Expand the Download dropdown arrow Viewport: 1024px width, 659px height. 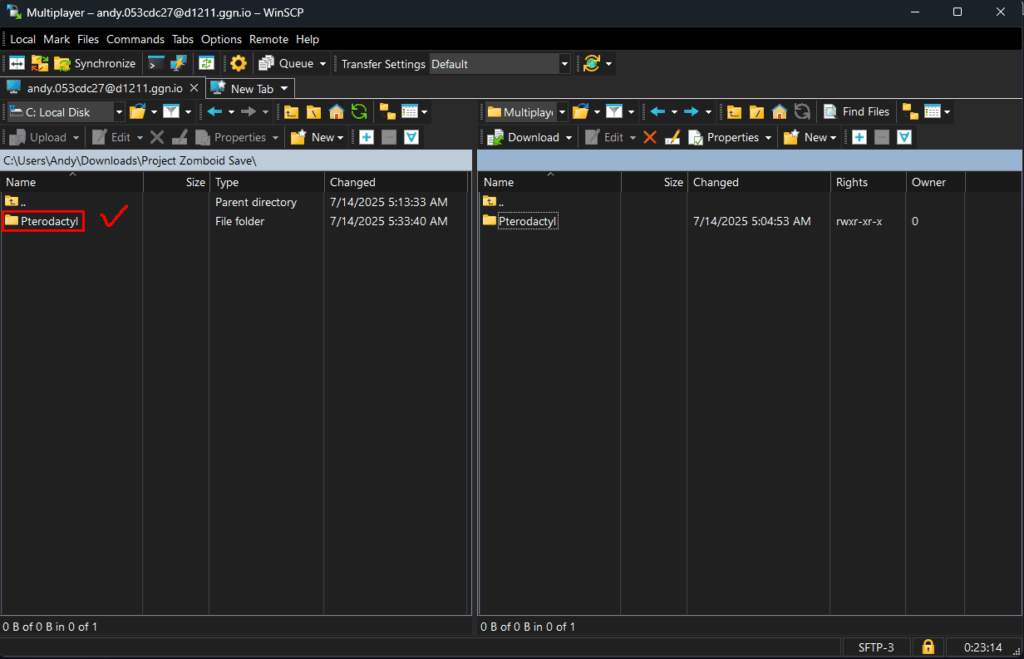[569, 138]
